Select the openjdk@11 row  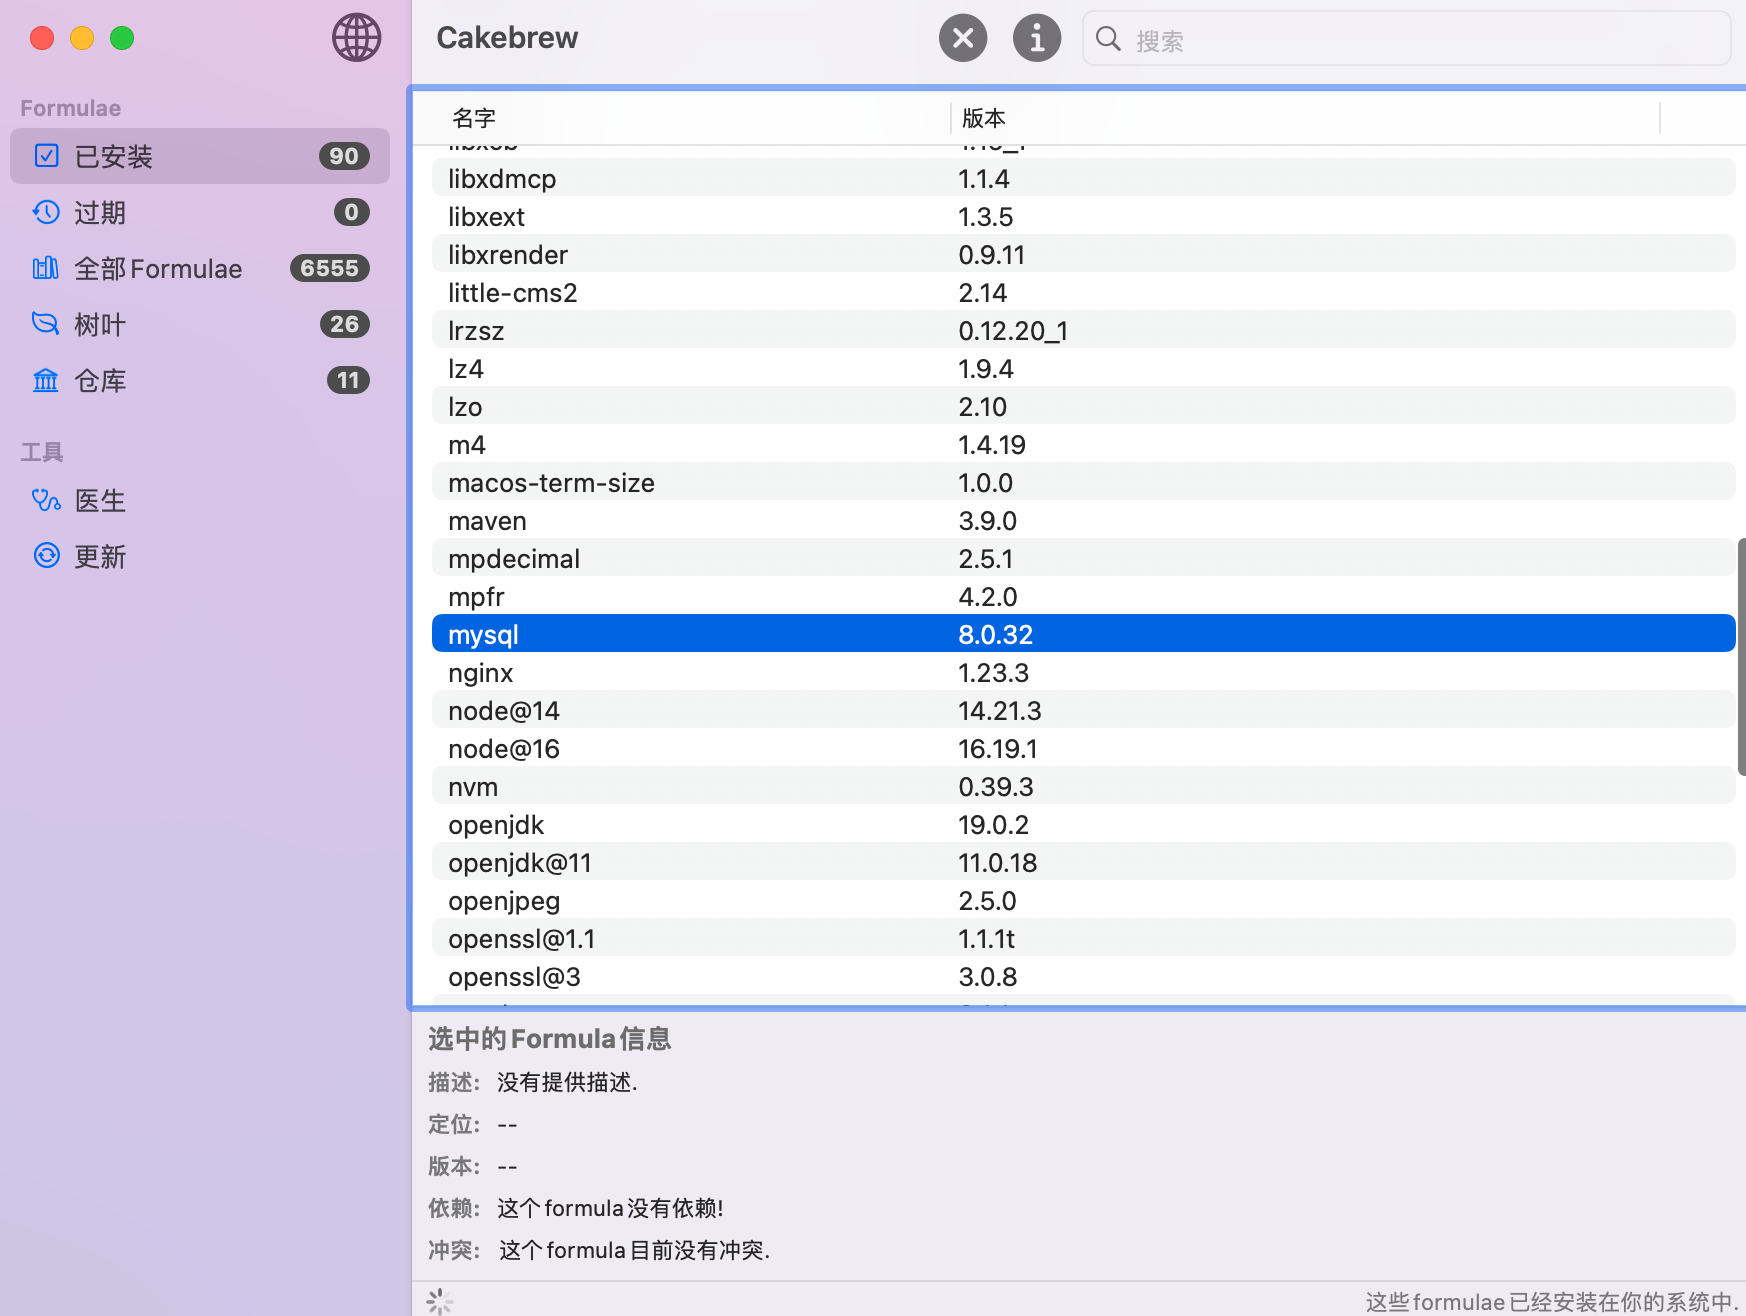[x=1083, y=863]
